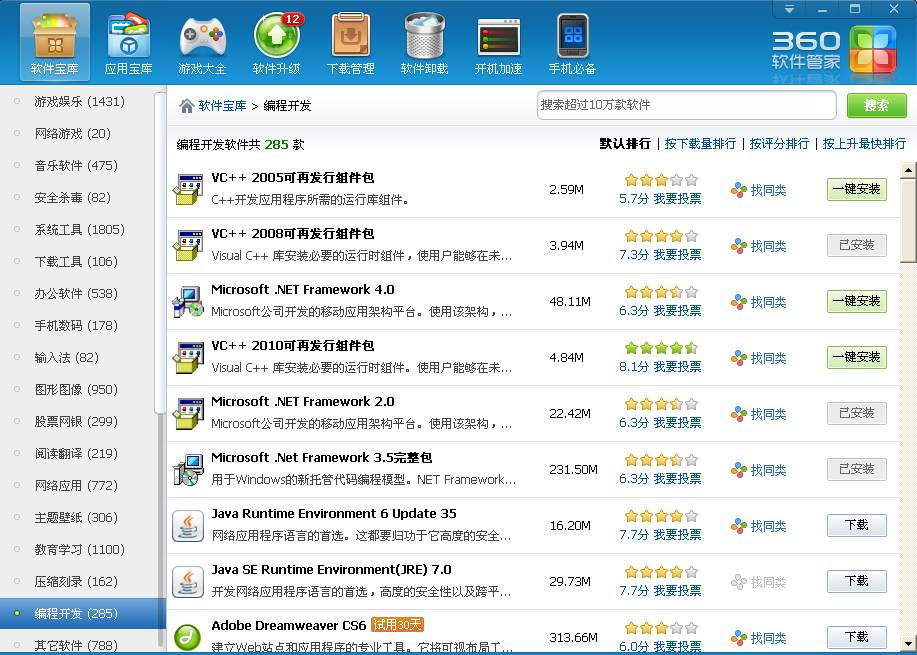Click 找同类 for VC++ 2005
This screenshot has width=917, height=655.
[x=759, y=190]
